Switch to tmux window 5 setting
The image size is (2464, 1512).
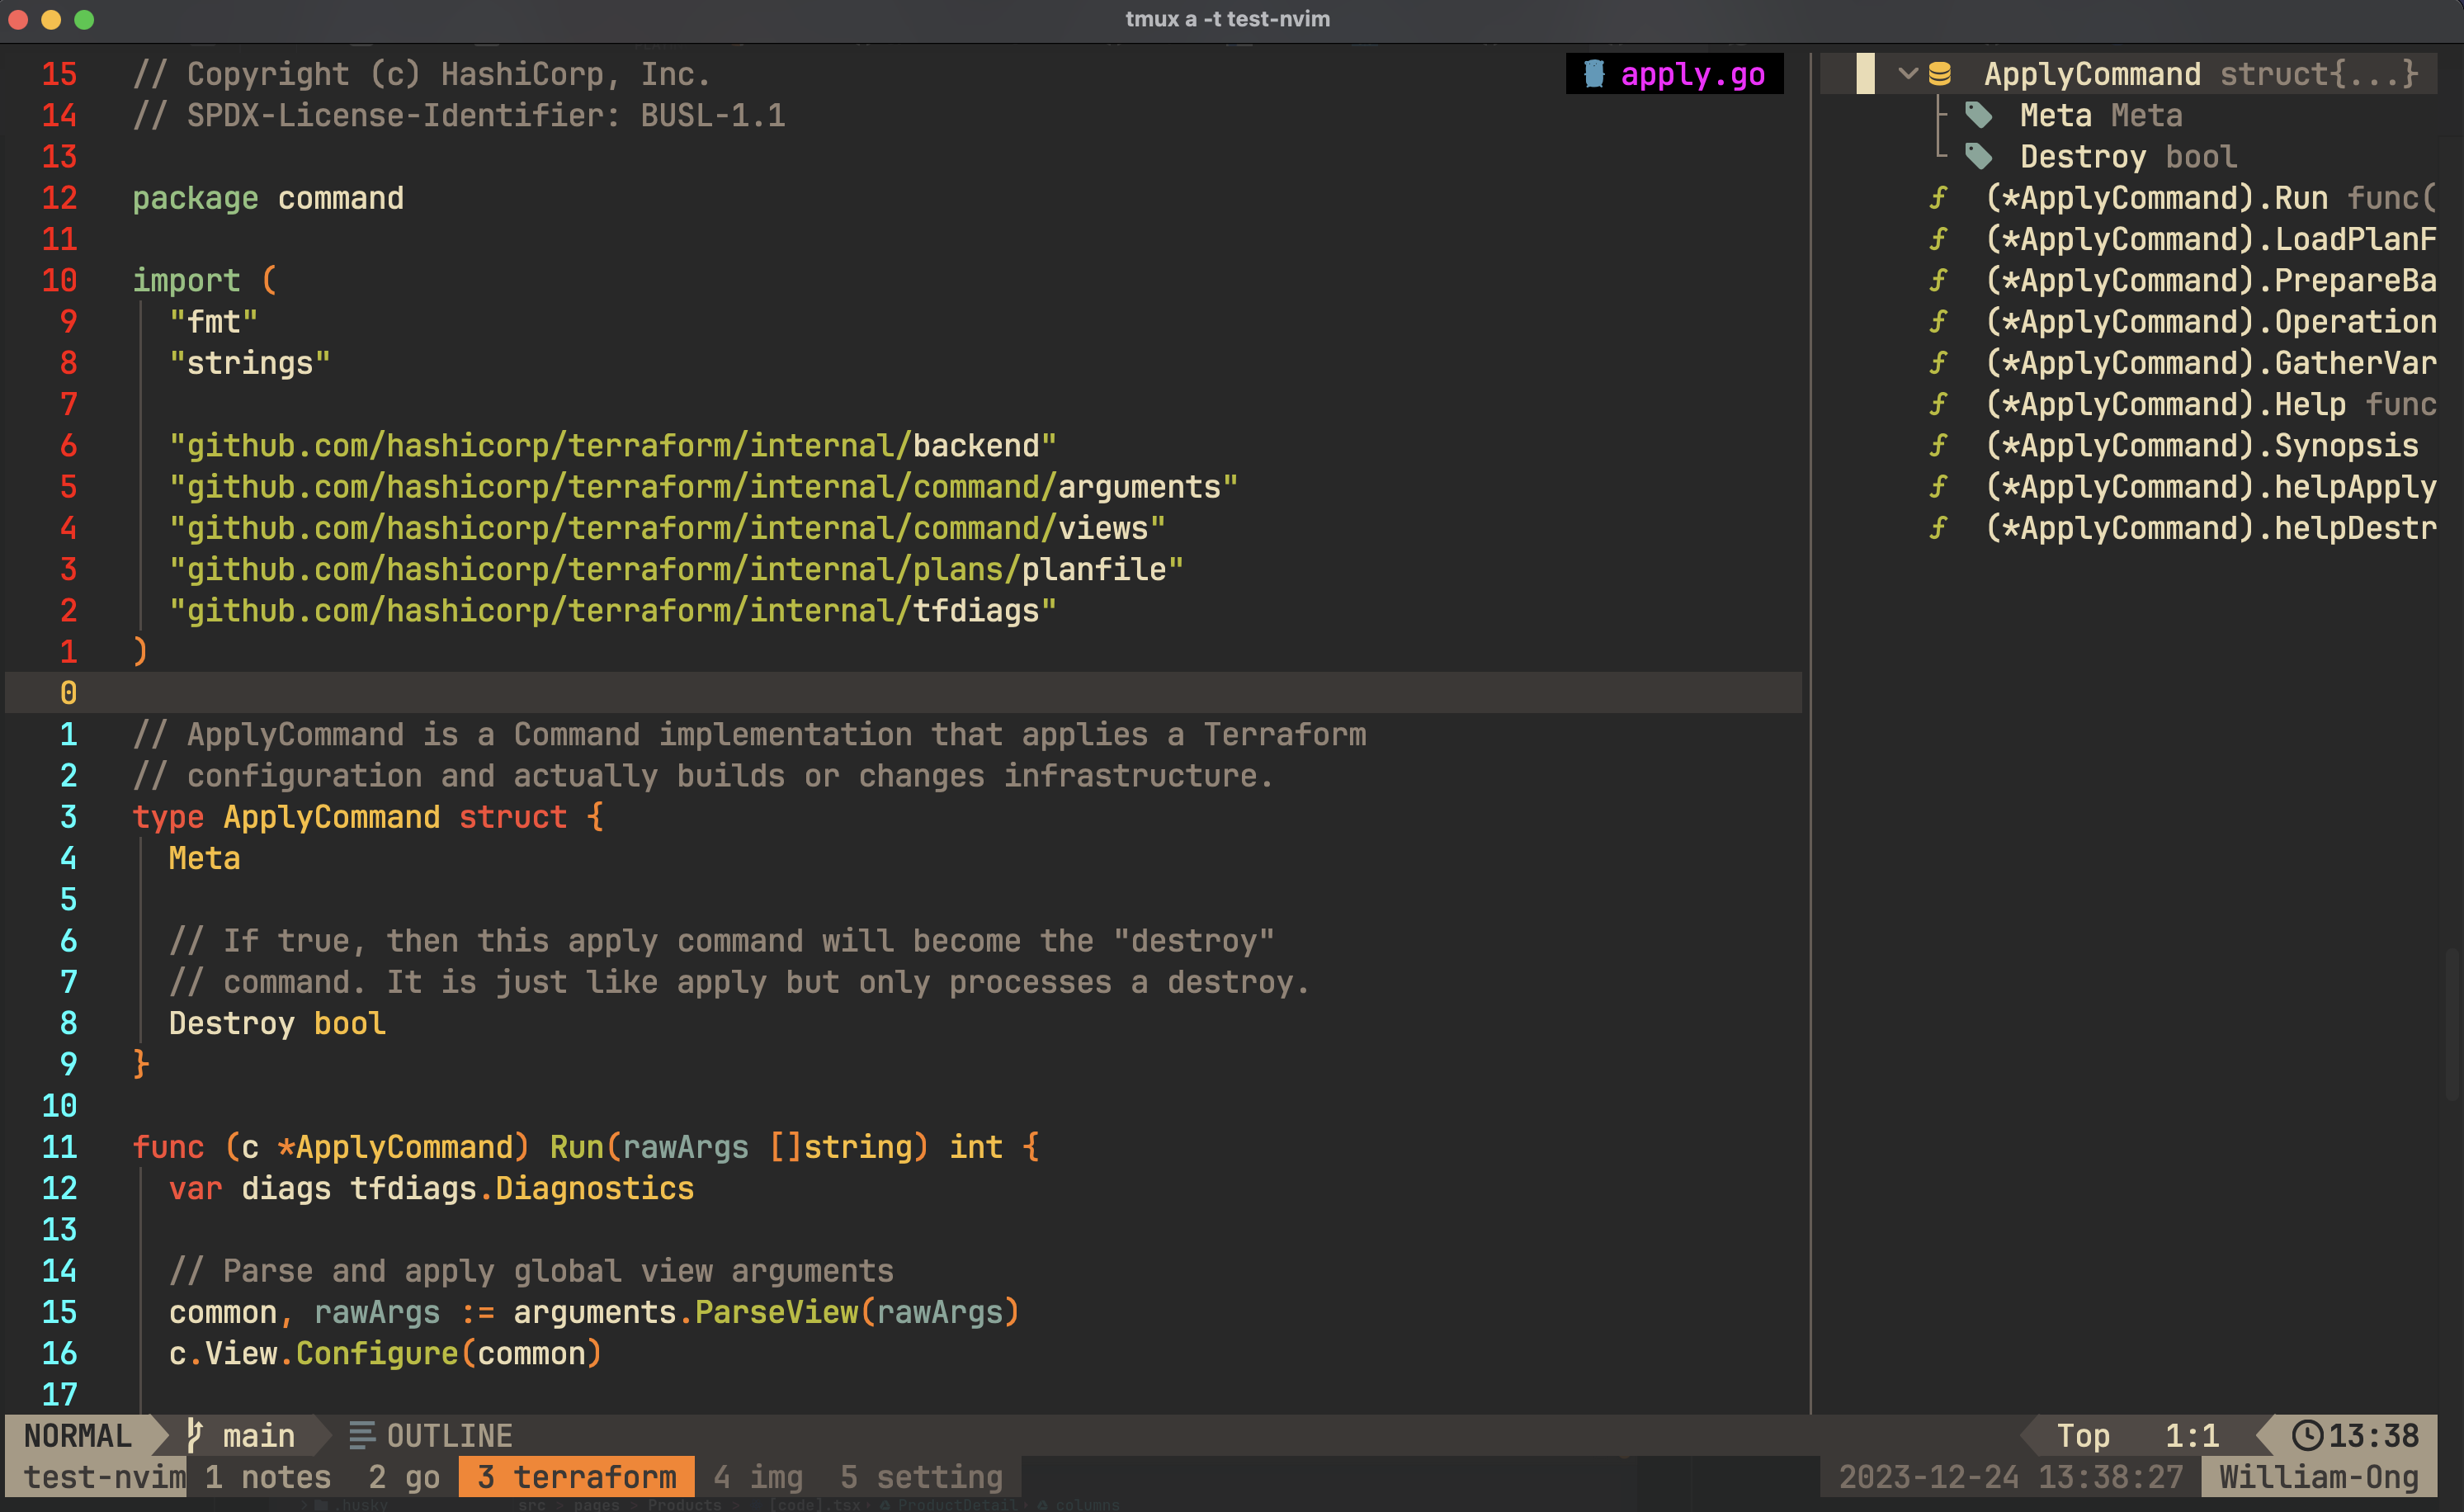pyautogui.click(x=921, y=1477)
